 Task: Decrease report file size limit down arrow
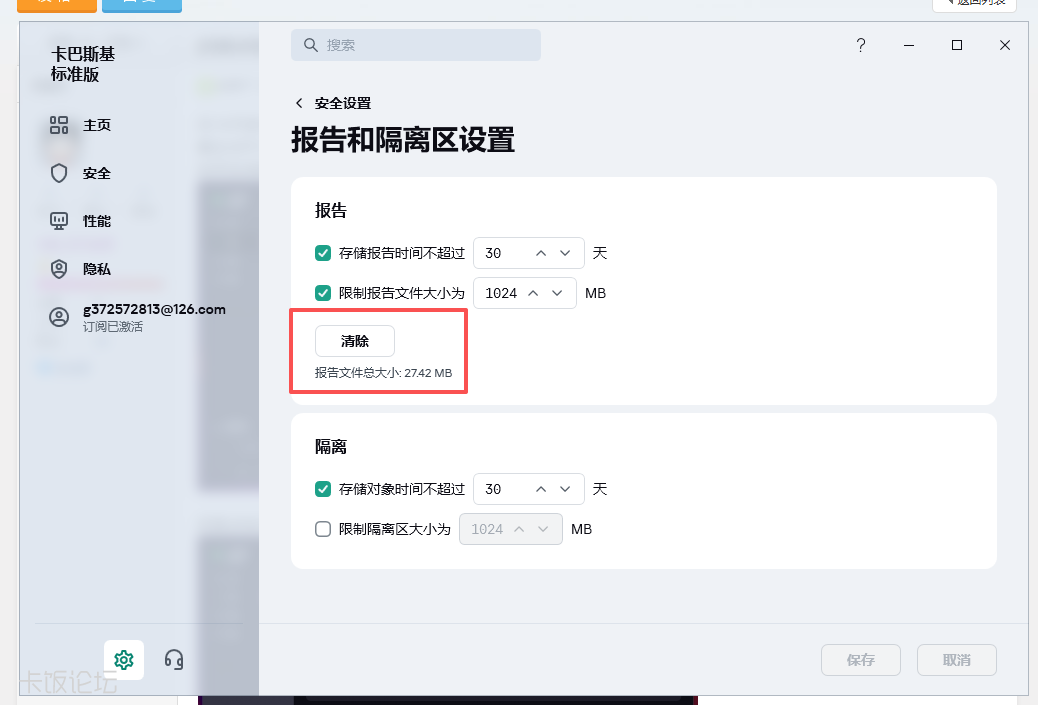[557, 293]
